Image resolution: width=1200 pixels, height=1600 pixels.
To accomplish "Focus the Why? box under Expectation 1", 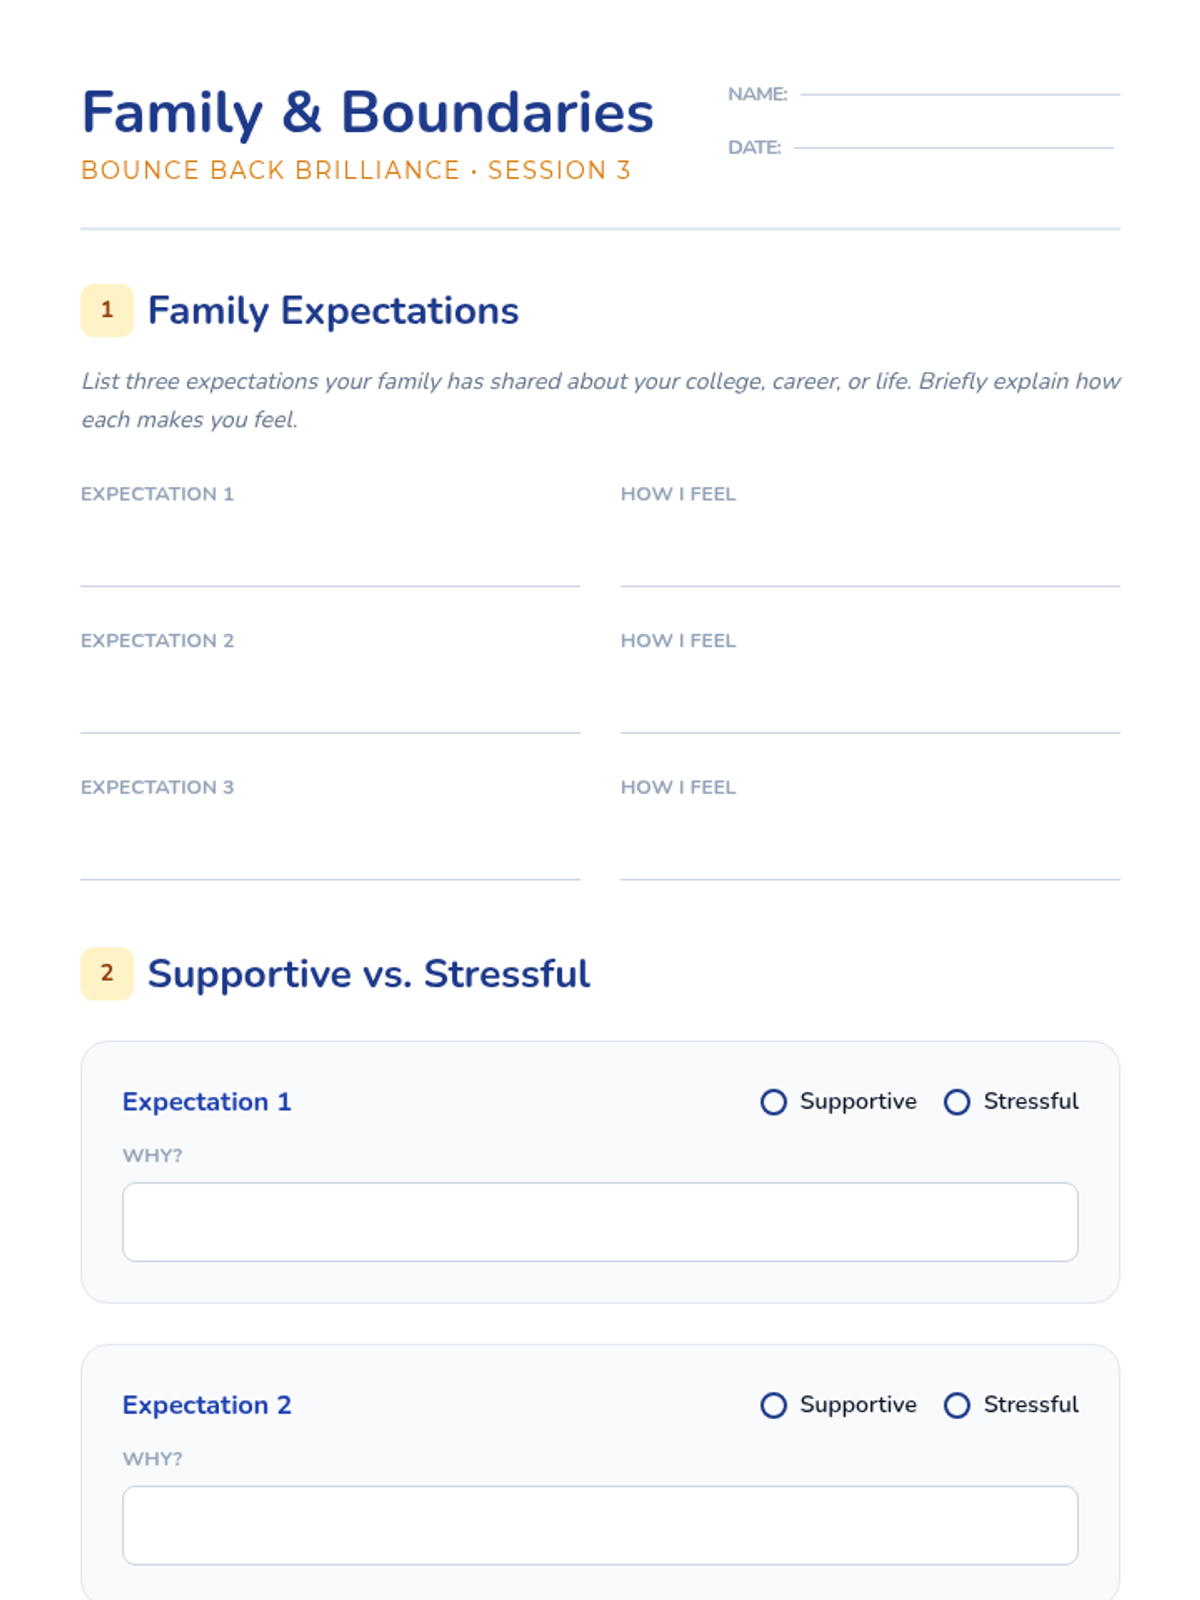I will coord(600,1222).
